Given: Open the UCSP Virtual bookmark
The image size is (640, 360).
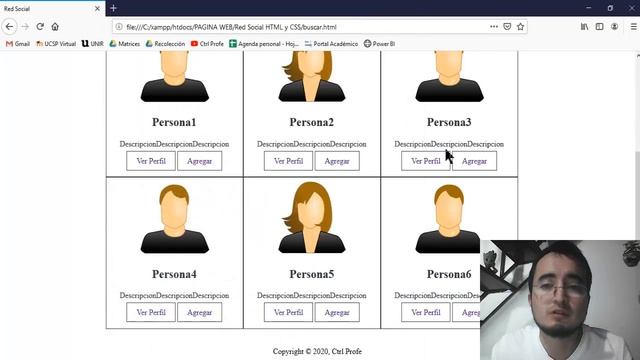Looking at the screenshot, I should tap(56, 44).
